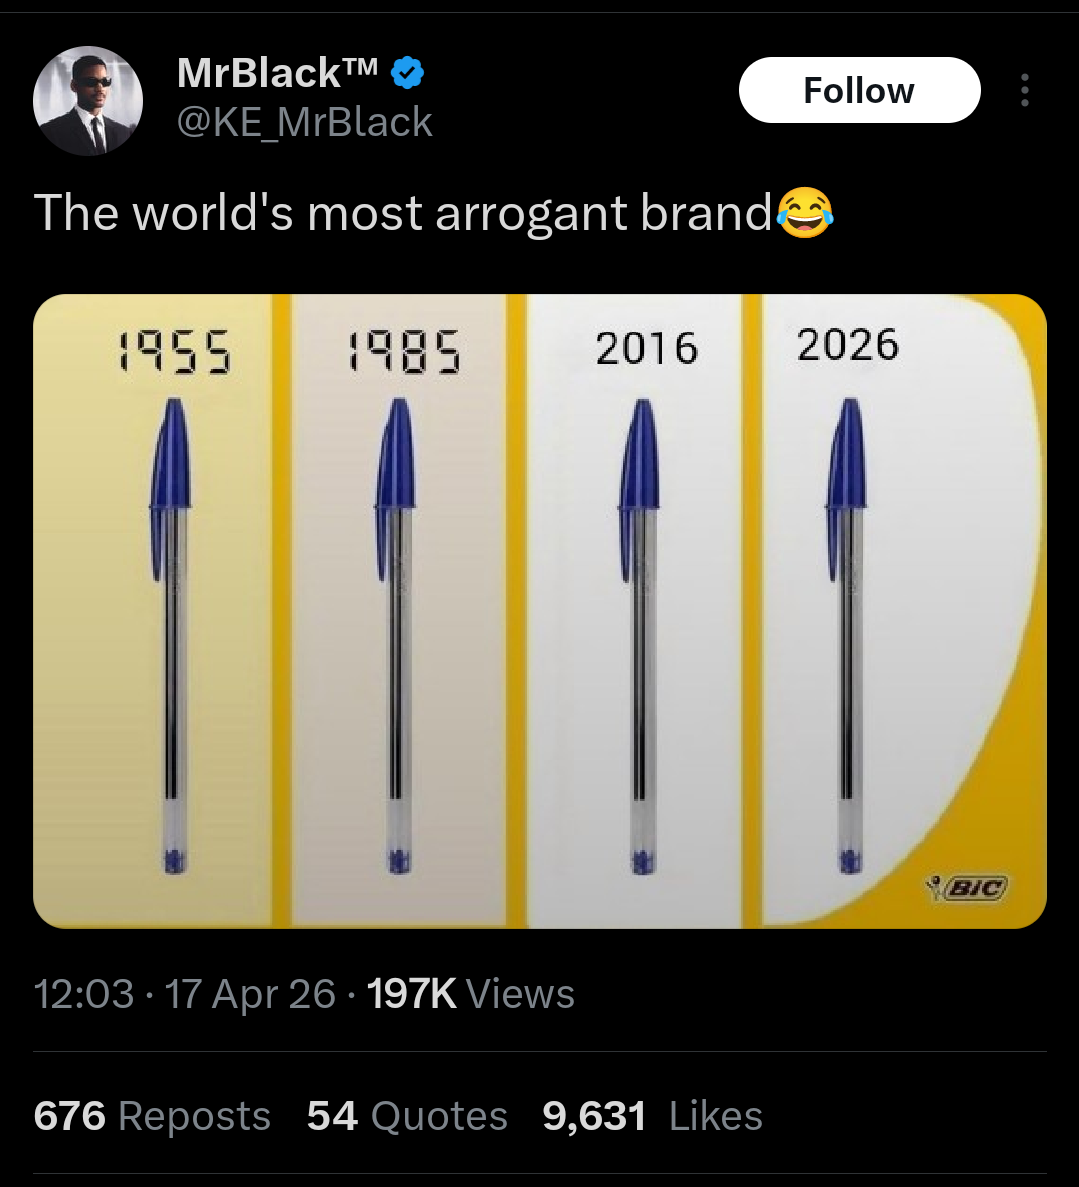Open the three-dot more options menu
Image resolution: width=1079 pixels, height=1187 pixels.
(x=1024, y=89)
